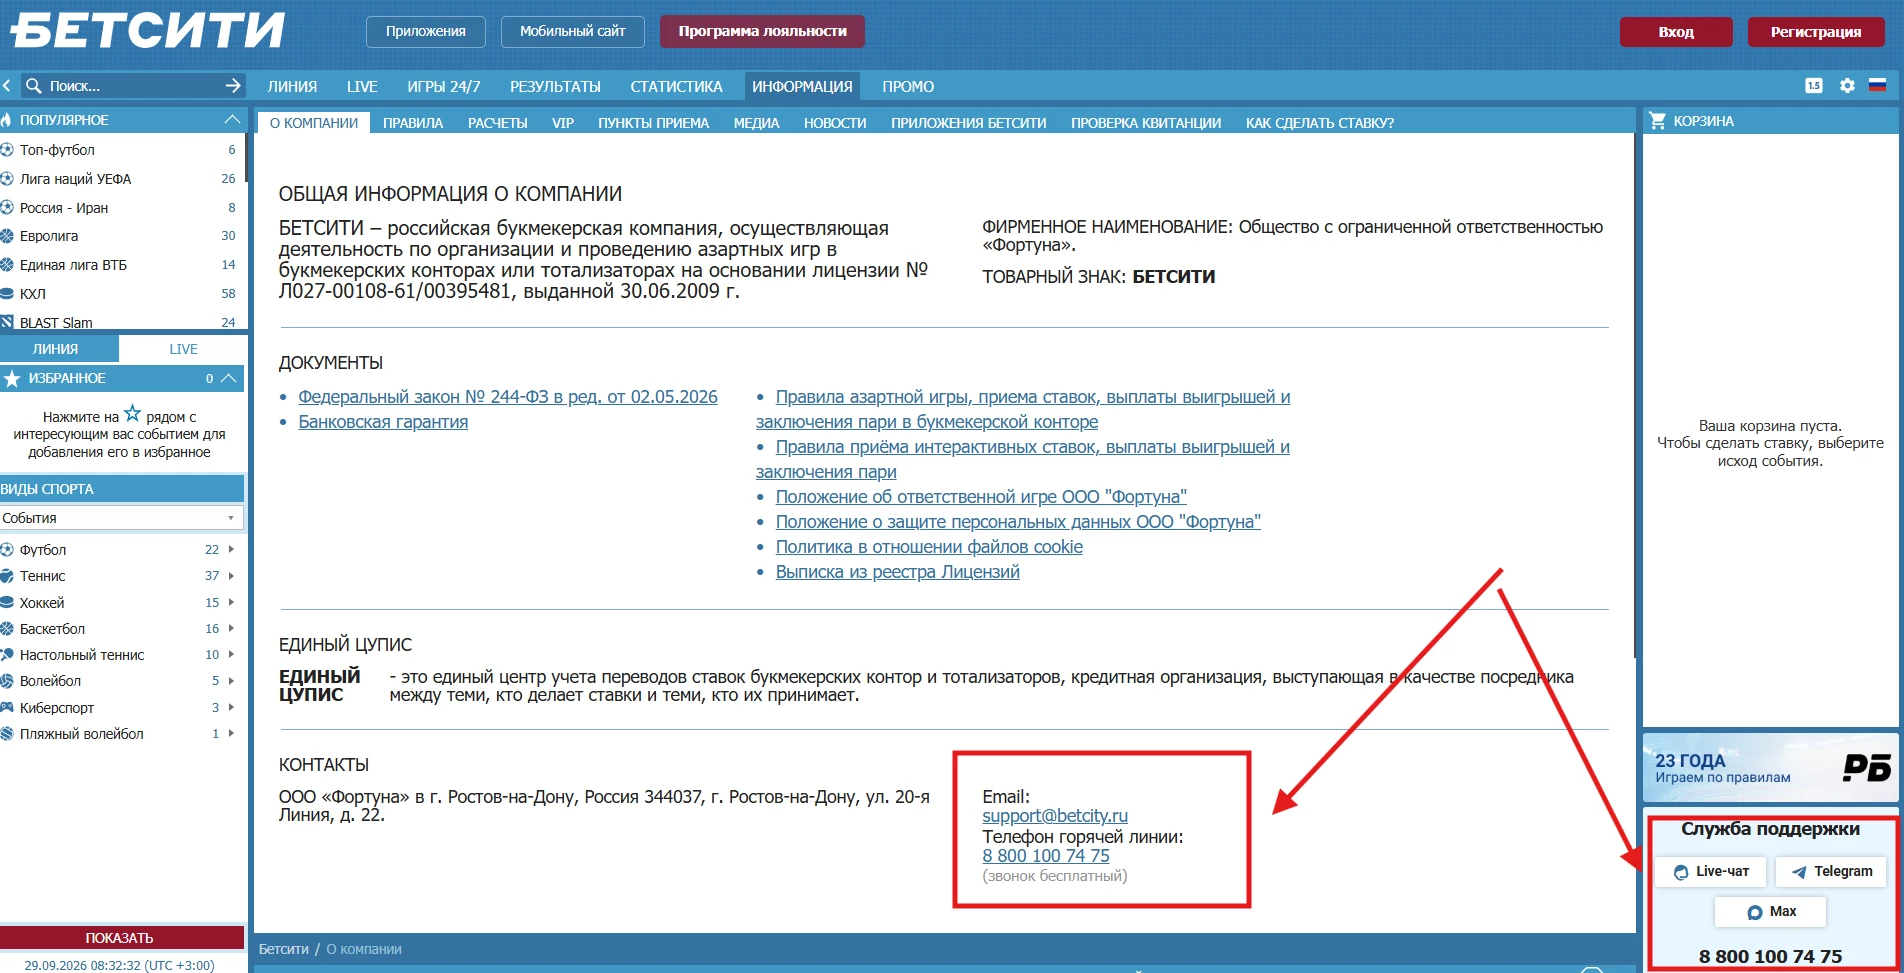Collapse sidebar with left chevron icon
Screen dimensions: 1904x973
pyautogui.click(x=7, y=86)
